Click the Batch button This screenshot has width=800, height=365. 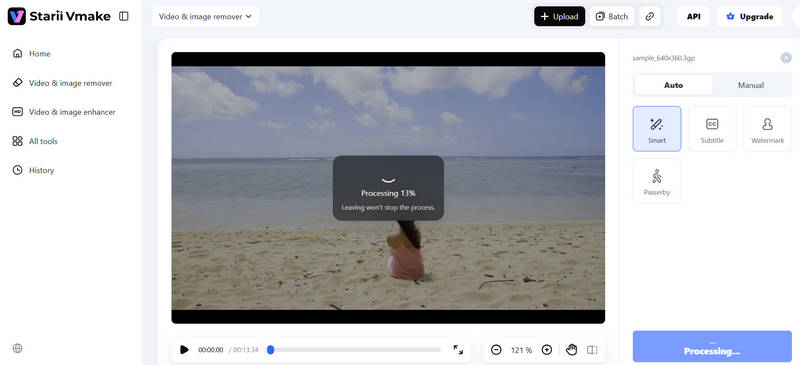pyautogui.click(x=612, y=16)
